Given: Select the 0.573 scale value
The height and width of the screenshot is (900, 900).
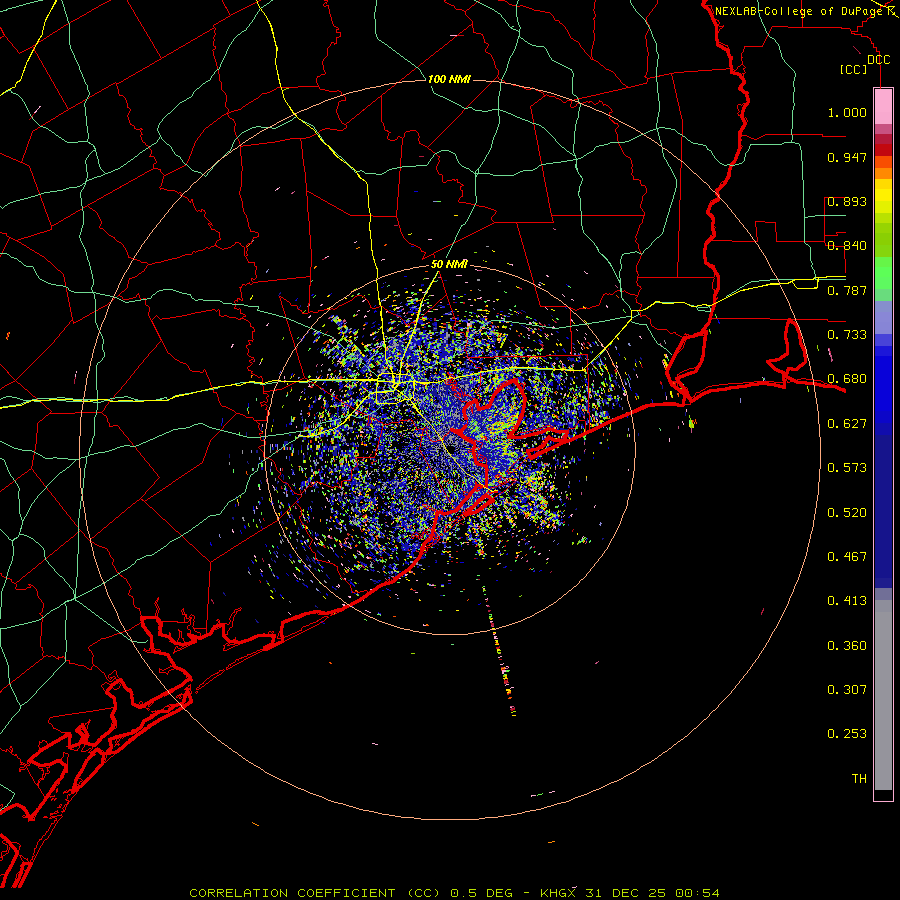Looking at the screenshot, I should 847,468.
